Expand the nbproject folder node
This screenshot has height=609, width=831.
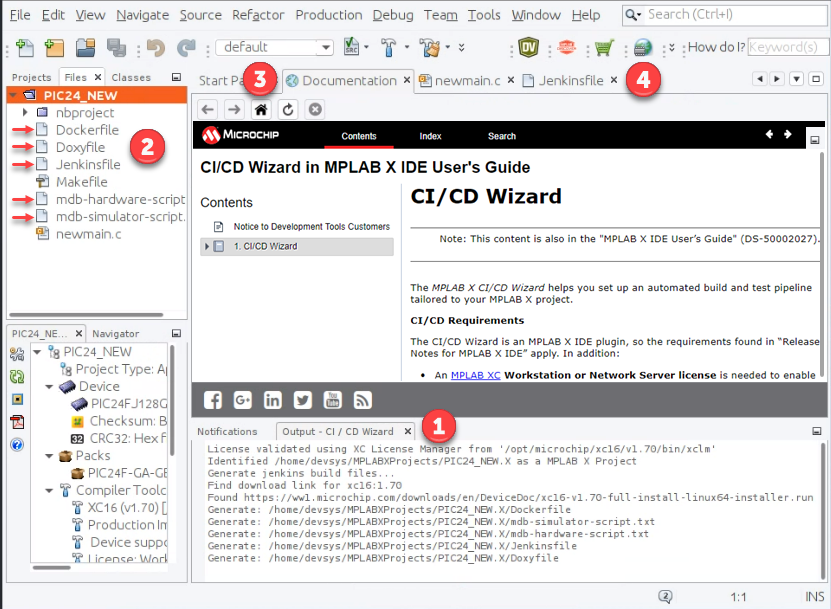25,112
